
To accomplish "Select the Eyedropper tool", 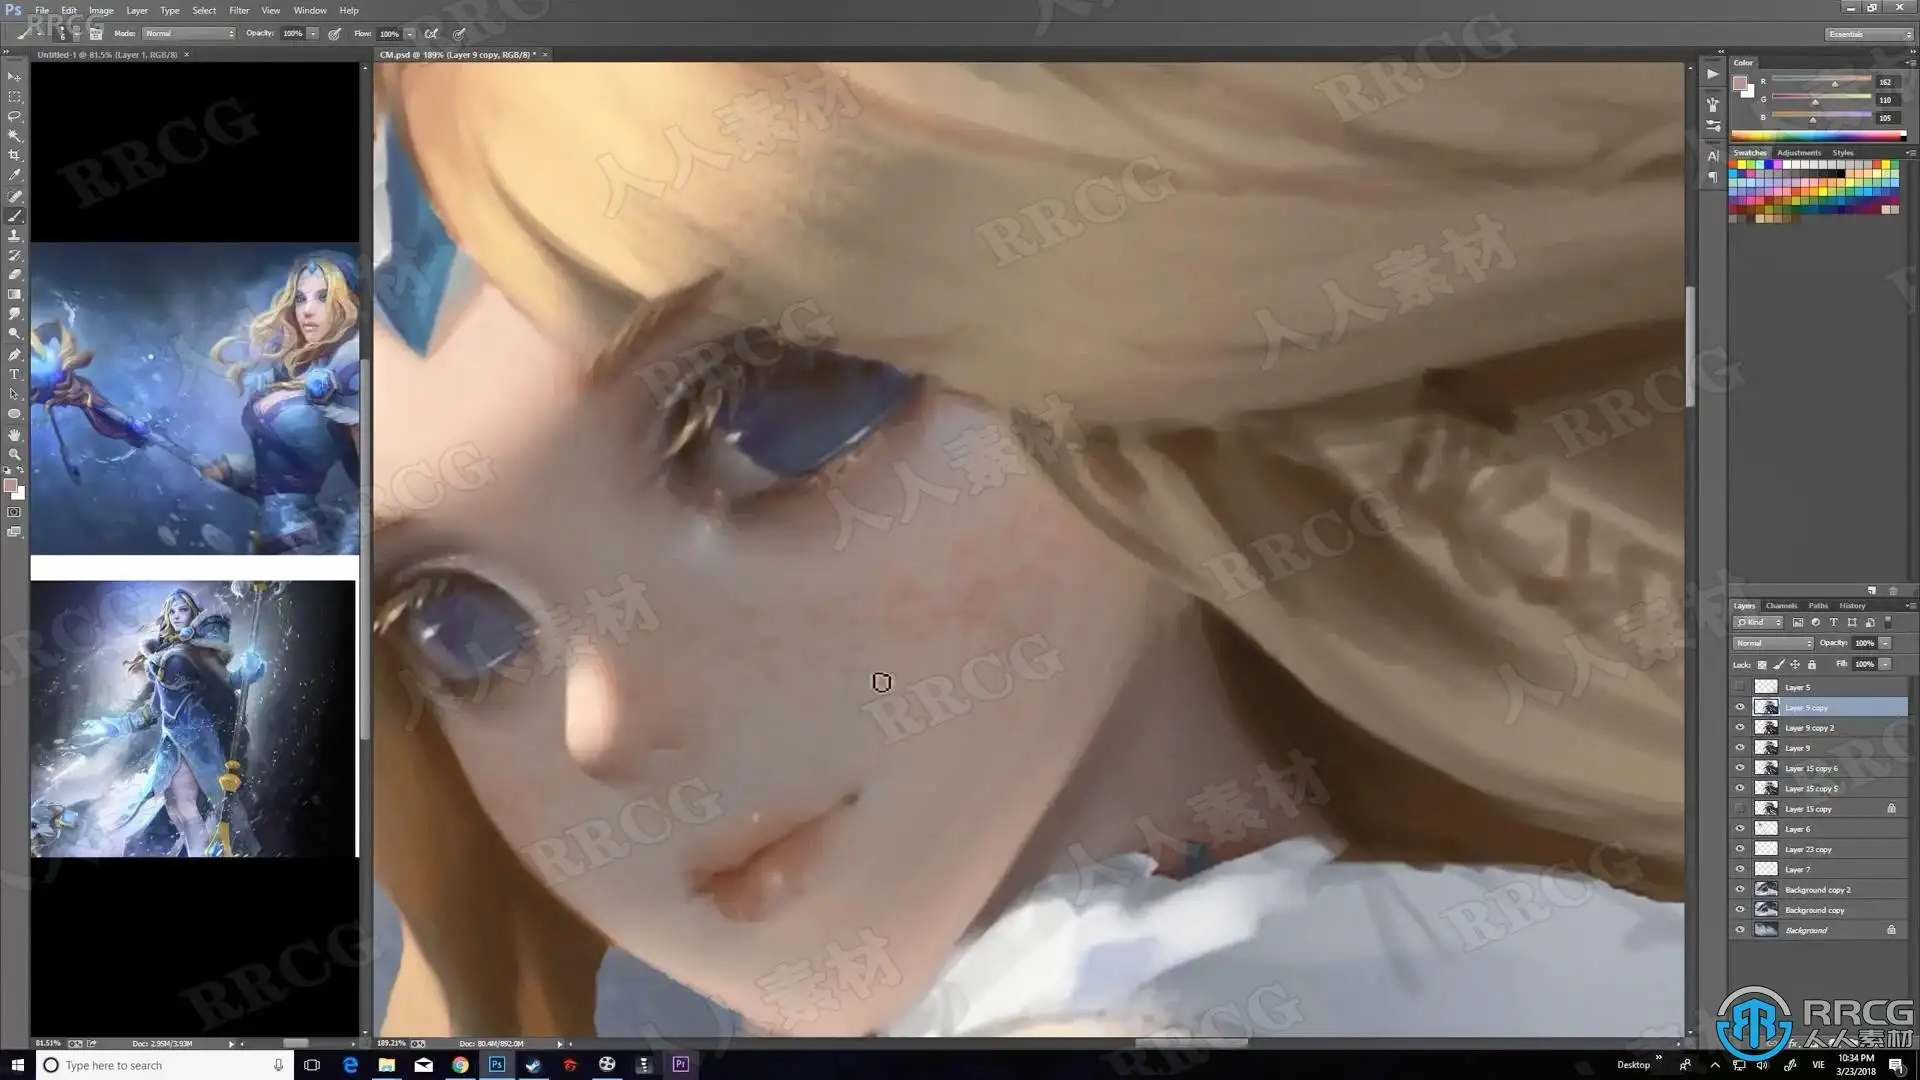I will click(14, 175).
